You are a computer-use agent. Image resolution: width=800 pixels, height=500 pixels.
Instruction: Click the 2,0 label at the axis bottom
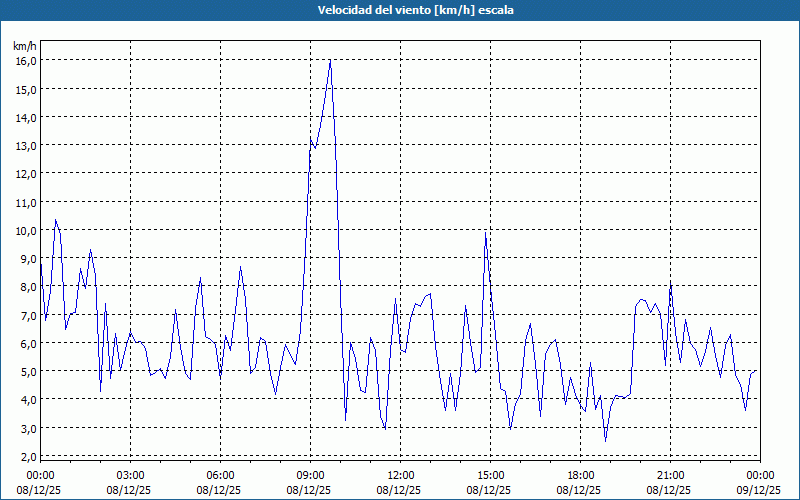(x=25, y=456)
